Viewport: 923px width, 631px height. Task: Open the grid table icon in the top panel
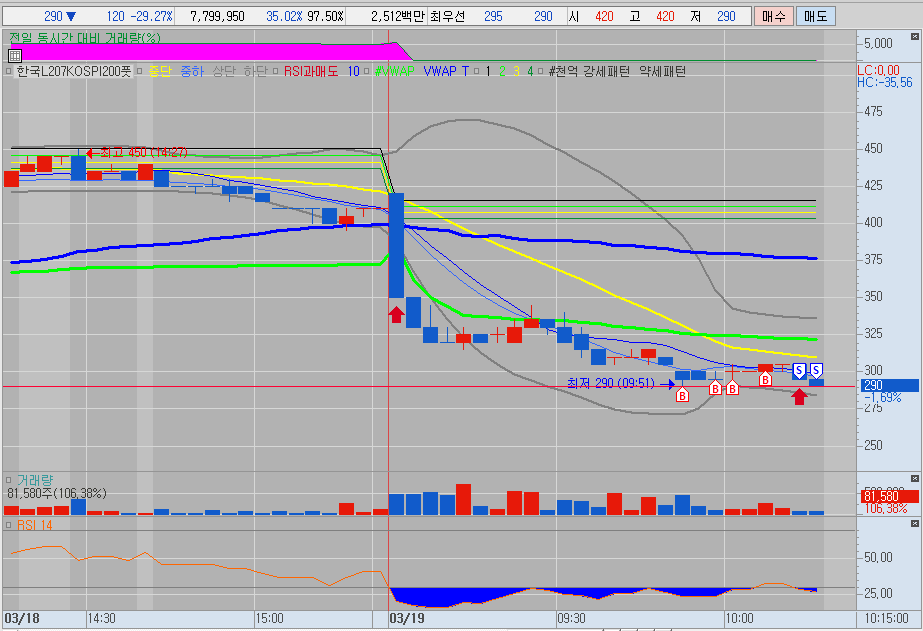tap(15, 56)
